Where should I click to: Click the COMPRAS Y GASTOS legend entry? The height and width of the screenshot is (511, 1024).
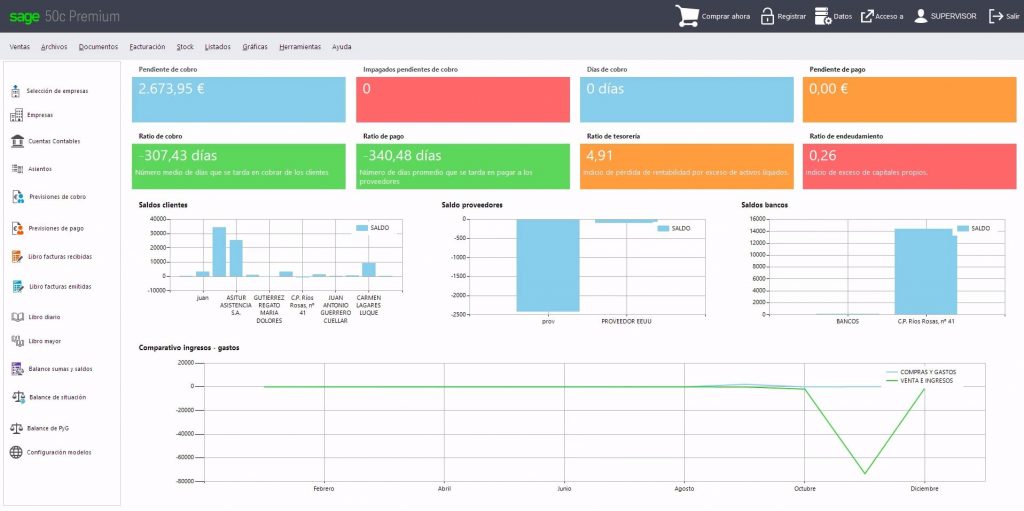[x=919, y=372]
